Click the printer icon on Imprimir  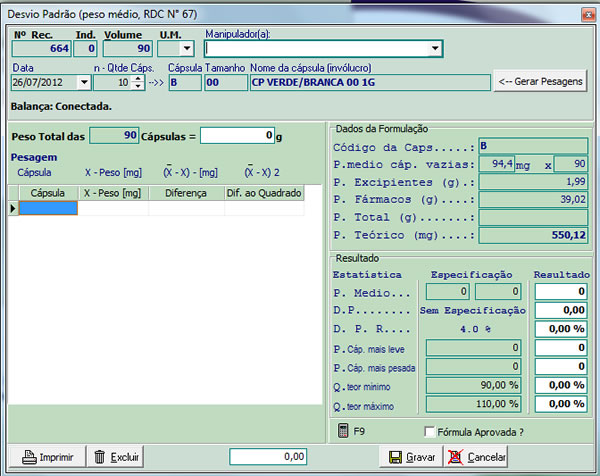[x=29, y=457]
